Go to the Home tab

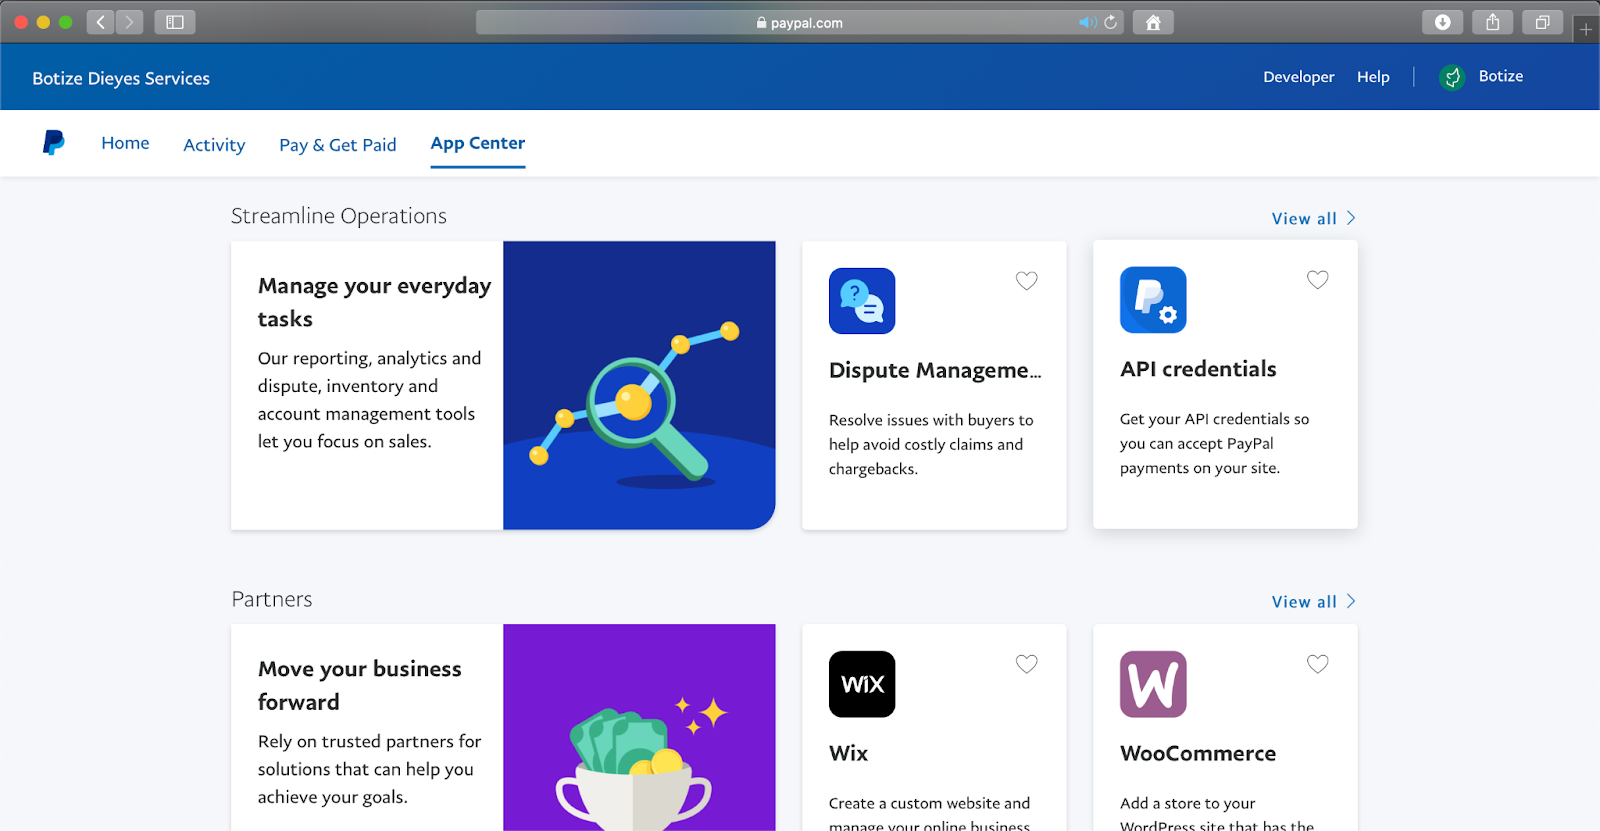(x=125, y=143)
